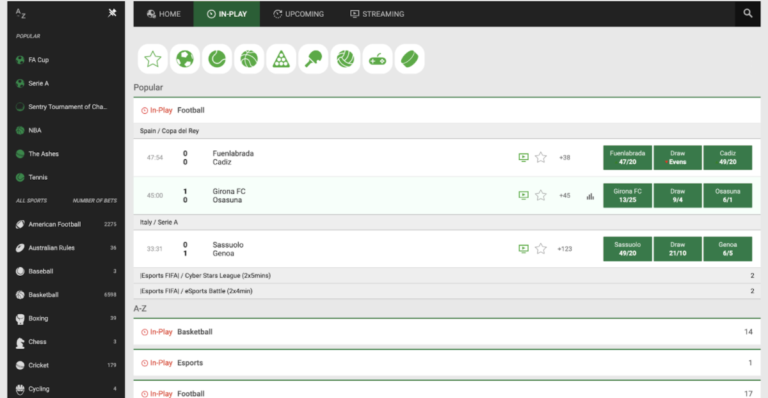Click the favourites star sport filter
768x398 pixels.
(x=153, y=59)
